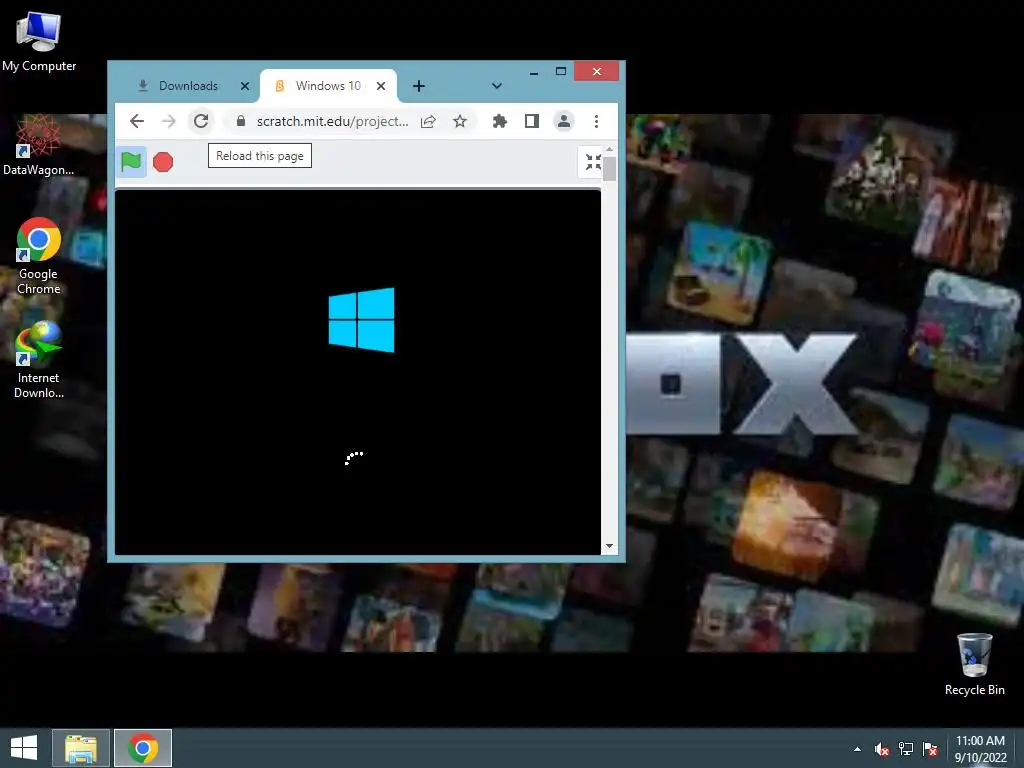
Task: Close the Downloads tab
Action: tap(245, 86)
